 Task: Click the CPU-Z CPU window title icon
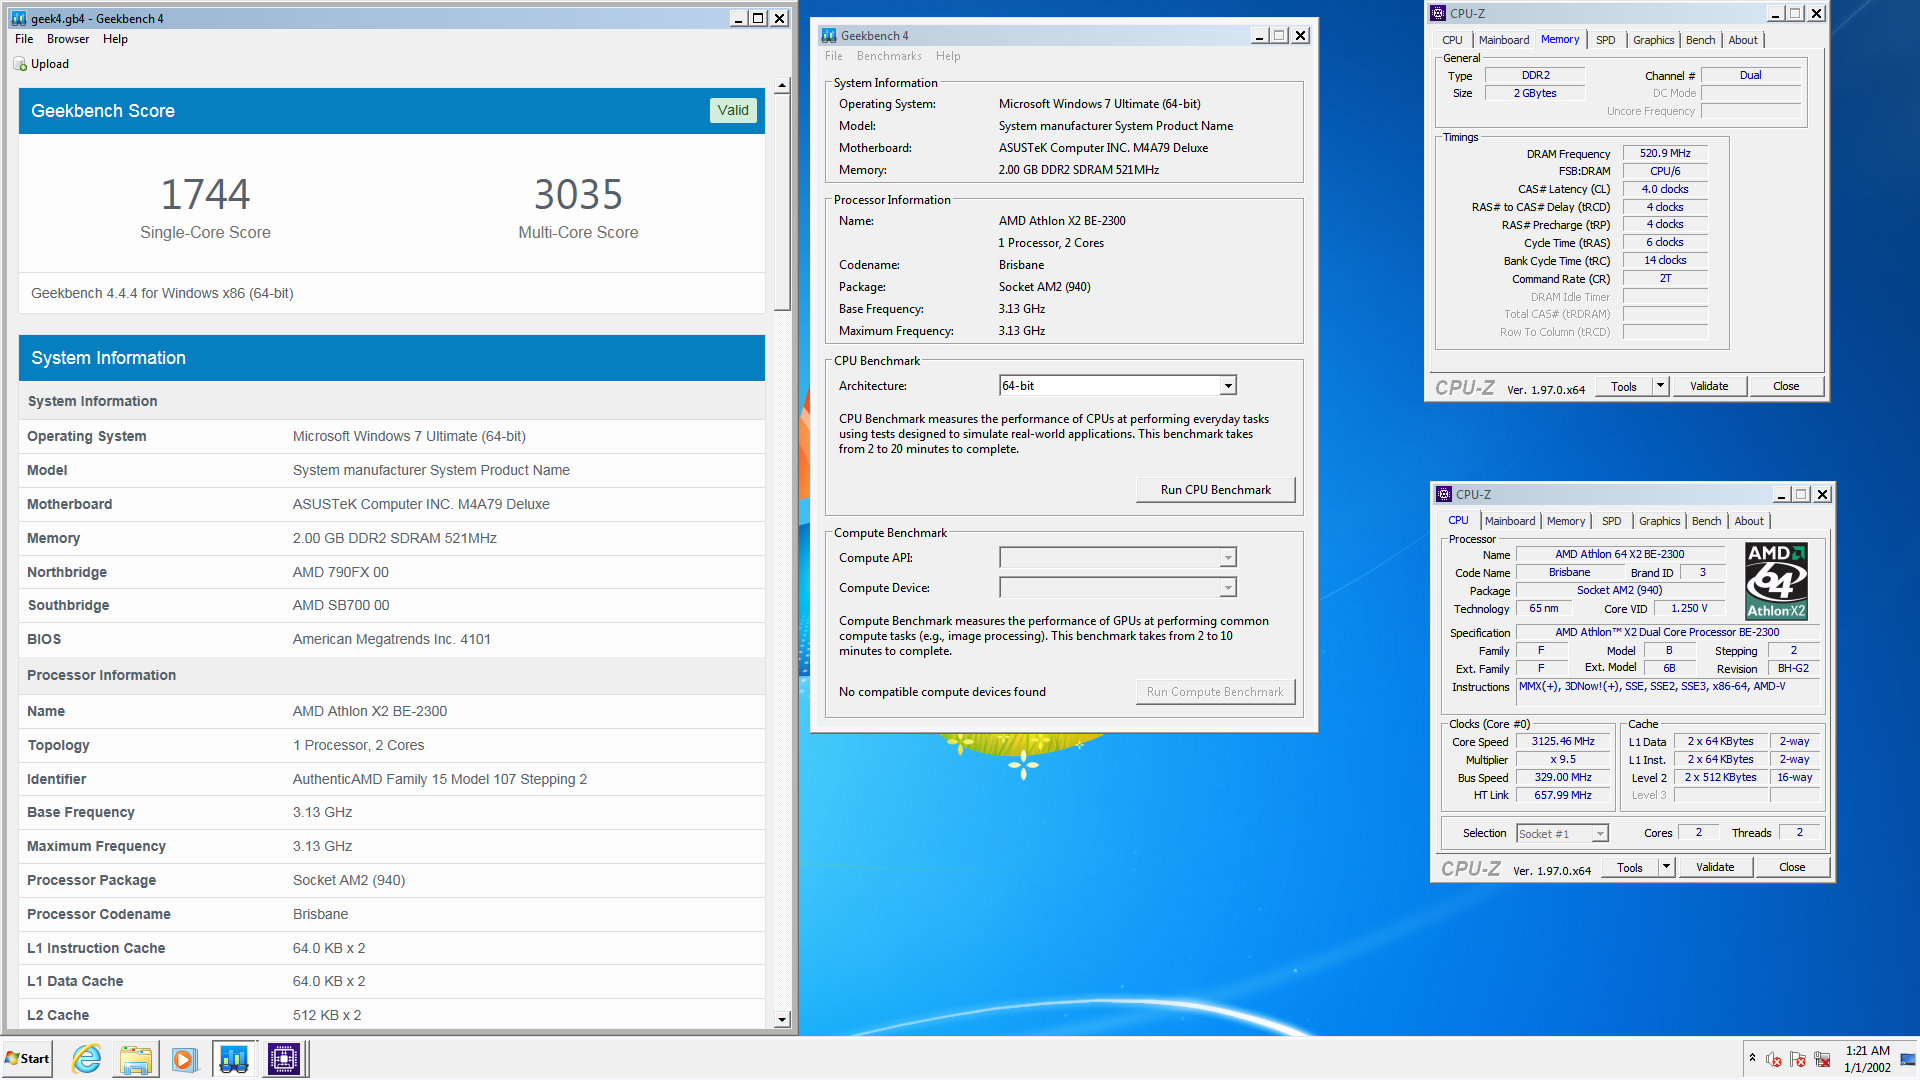pyautogui.click(x=1445, y=494)
